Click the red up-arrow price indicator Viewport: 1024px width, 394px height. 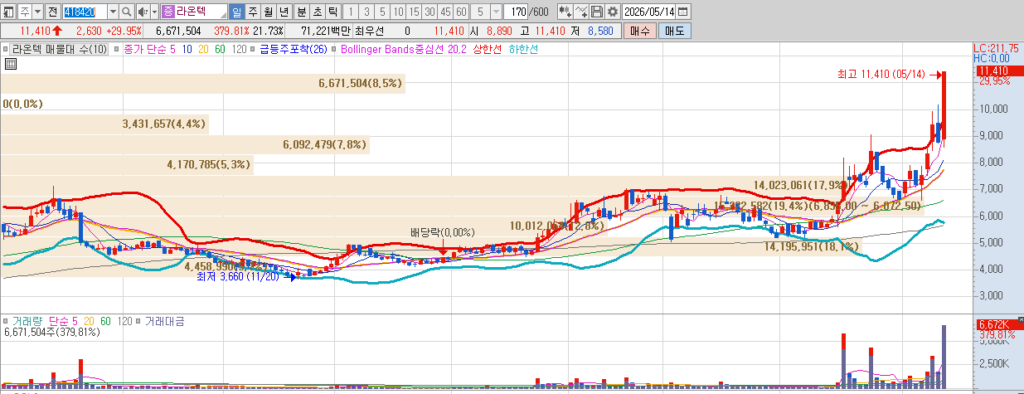57,30
